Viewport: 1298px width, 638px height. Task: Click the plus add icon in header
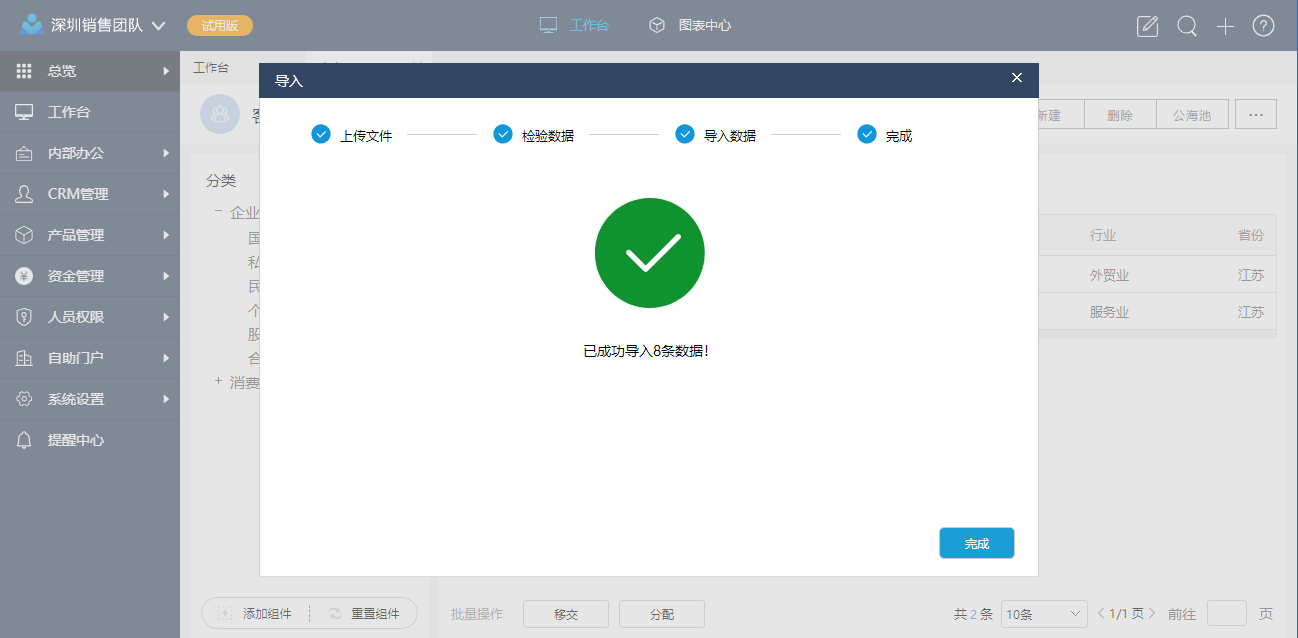coord(1225,26)
